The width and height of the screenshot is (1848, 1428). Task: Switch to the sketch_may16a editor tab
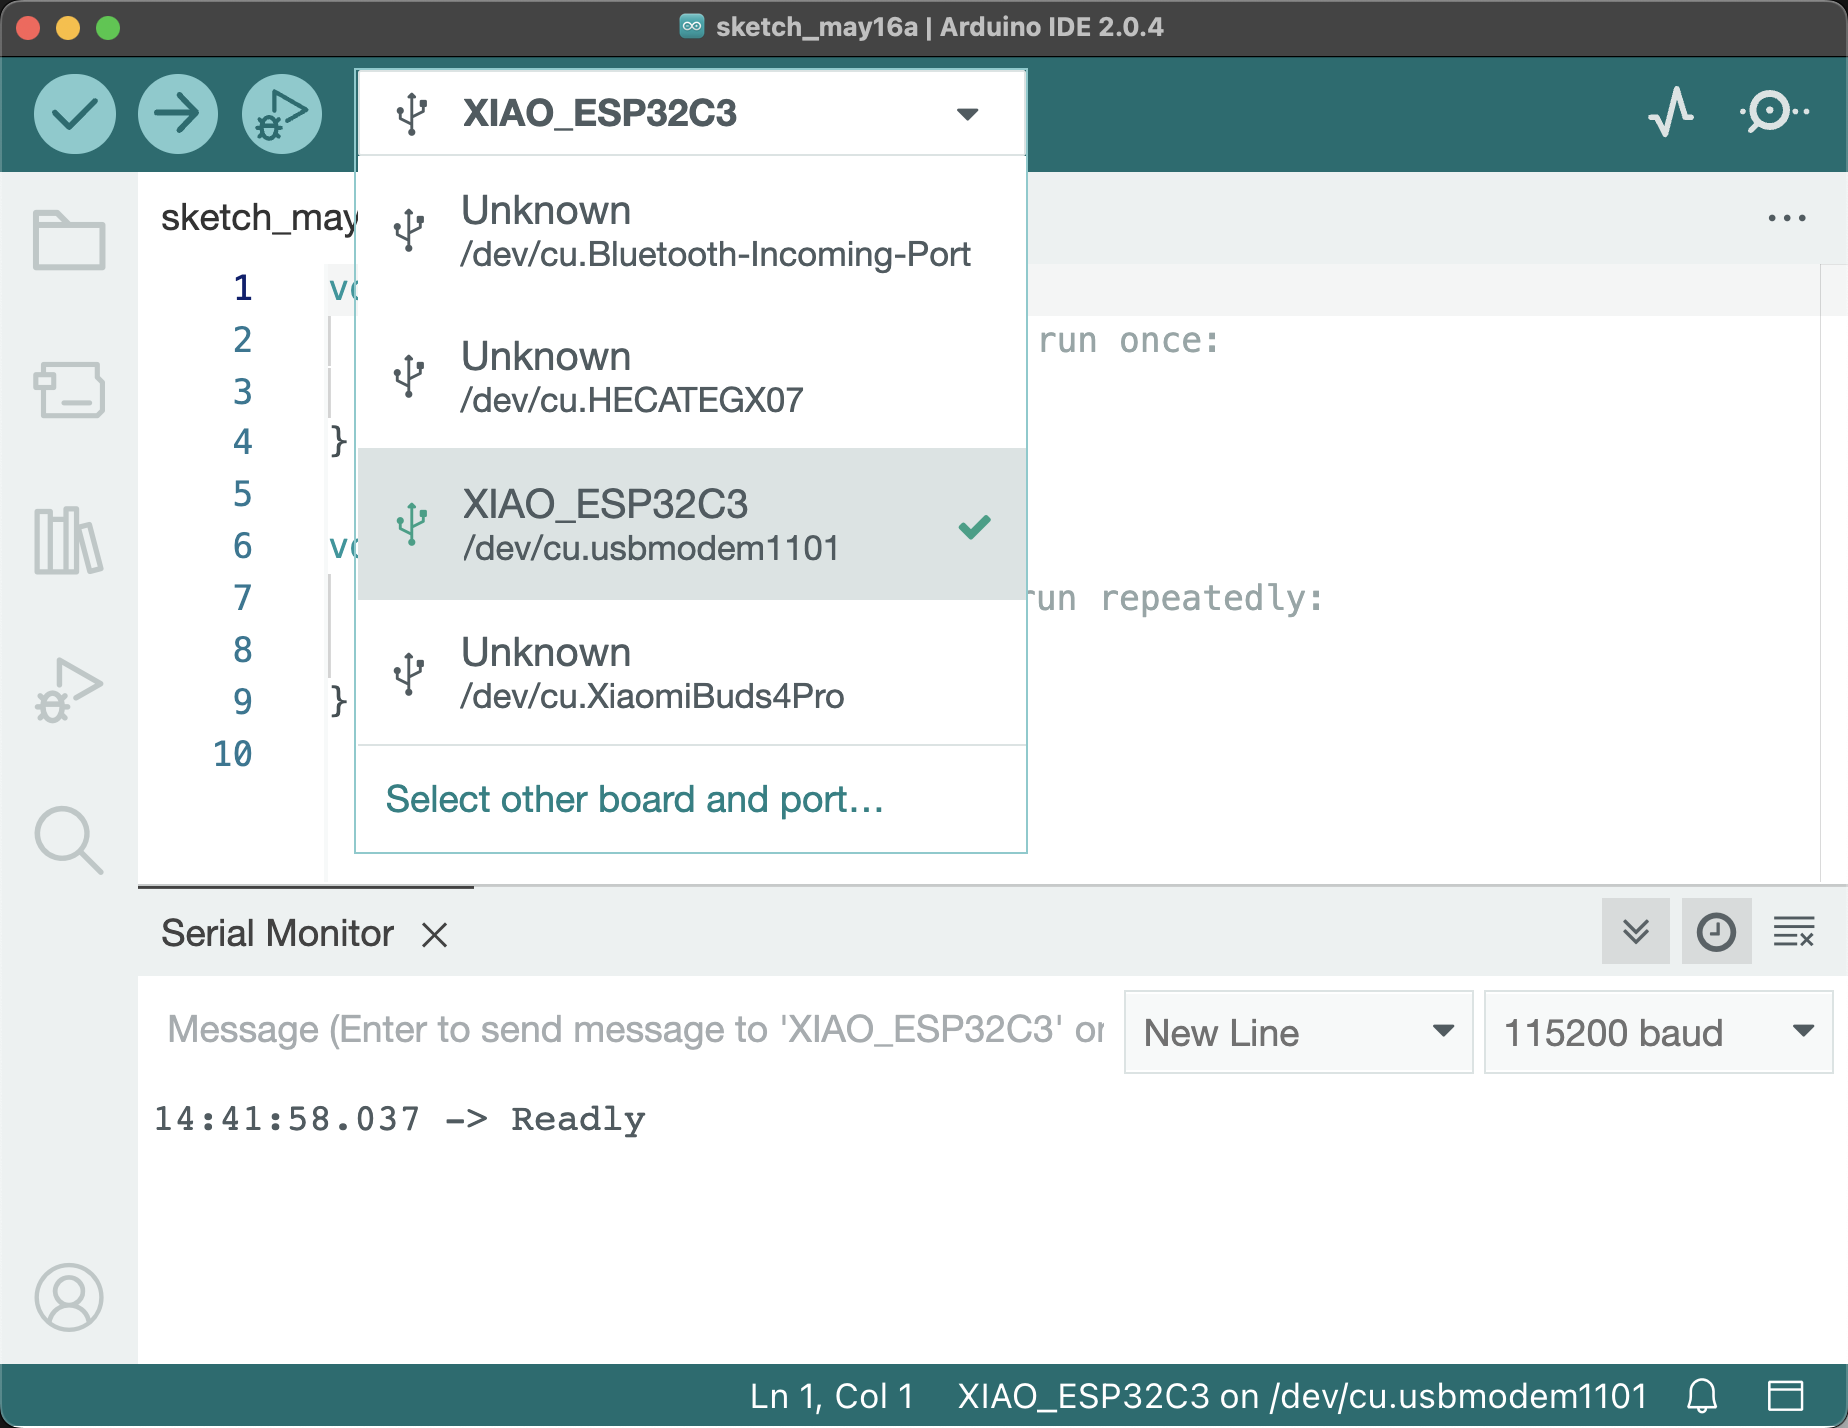[x=259, y=218]
